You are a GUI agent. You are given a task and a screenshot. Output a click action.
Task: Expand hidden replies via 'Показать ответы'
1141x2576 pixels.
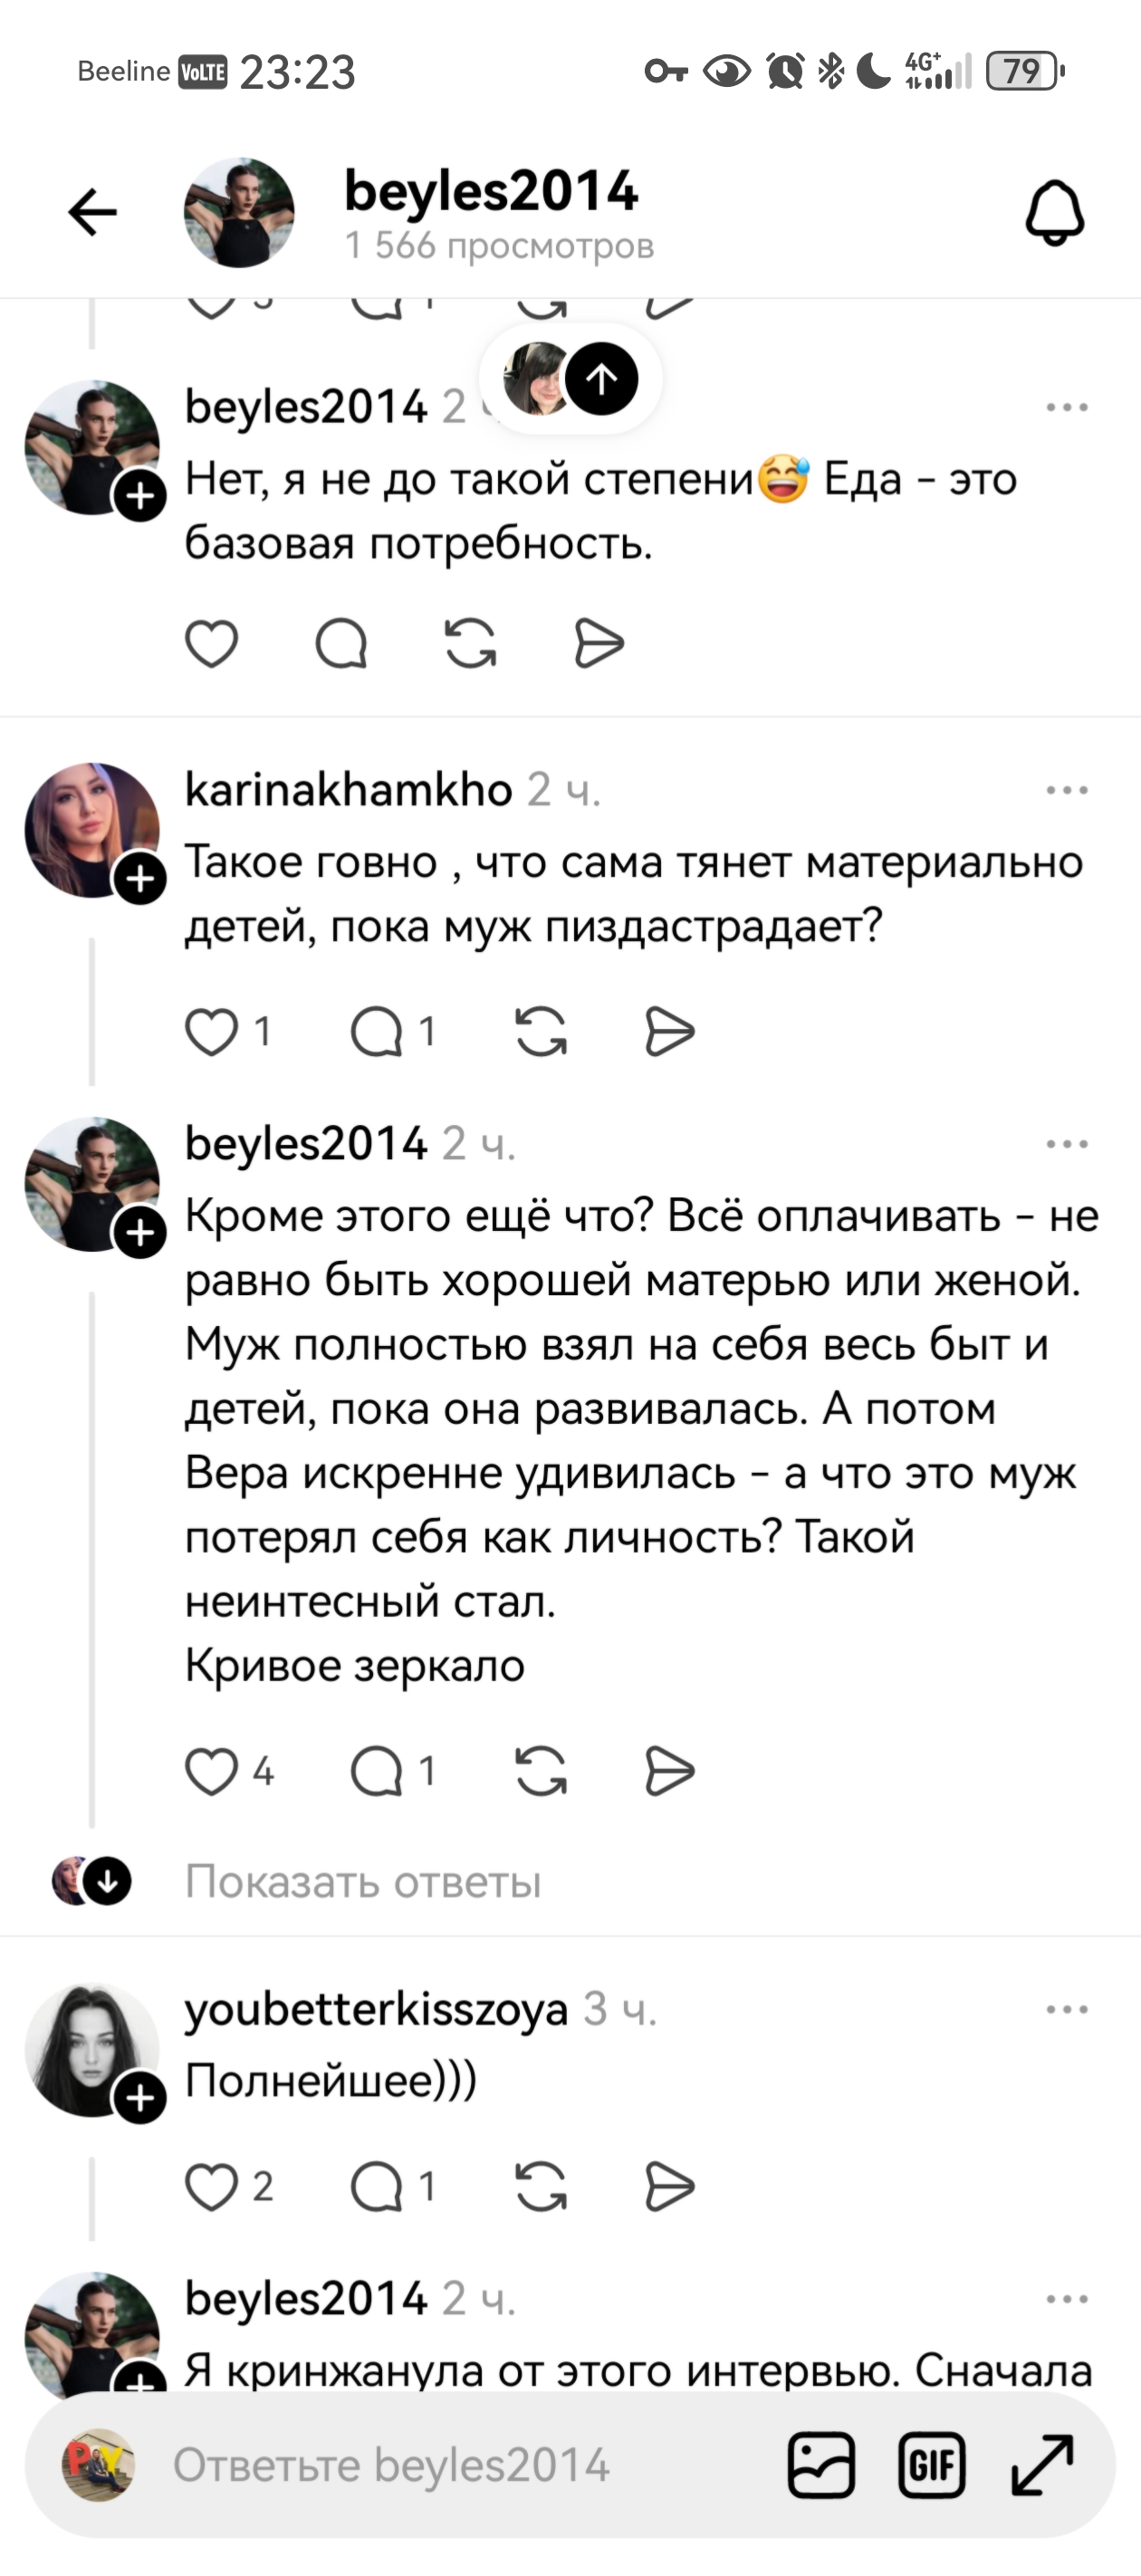coord(363,1882)
